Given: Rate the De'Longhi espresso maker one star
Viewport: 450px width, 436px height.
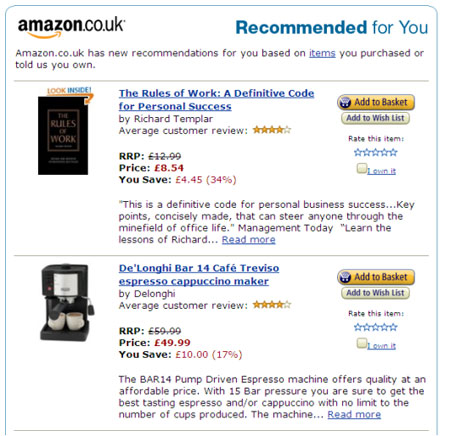Looking at the screenshot, I should [358, 327].
